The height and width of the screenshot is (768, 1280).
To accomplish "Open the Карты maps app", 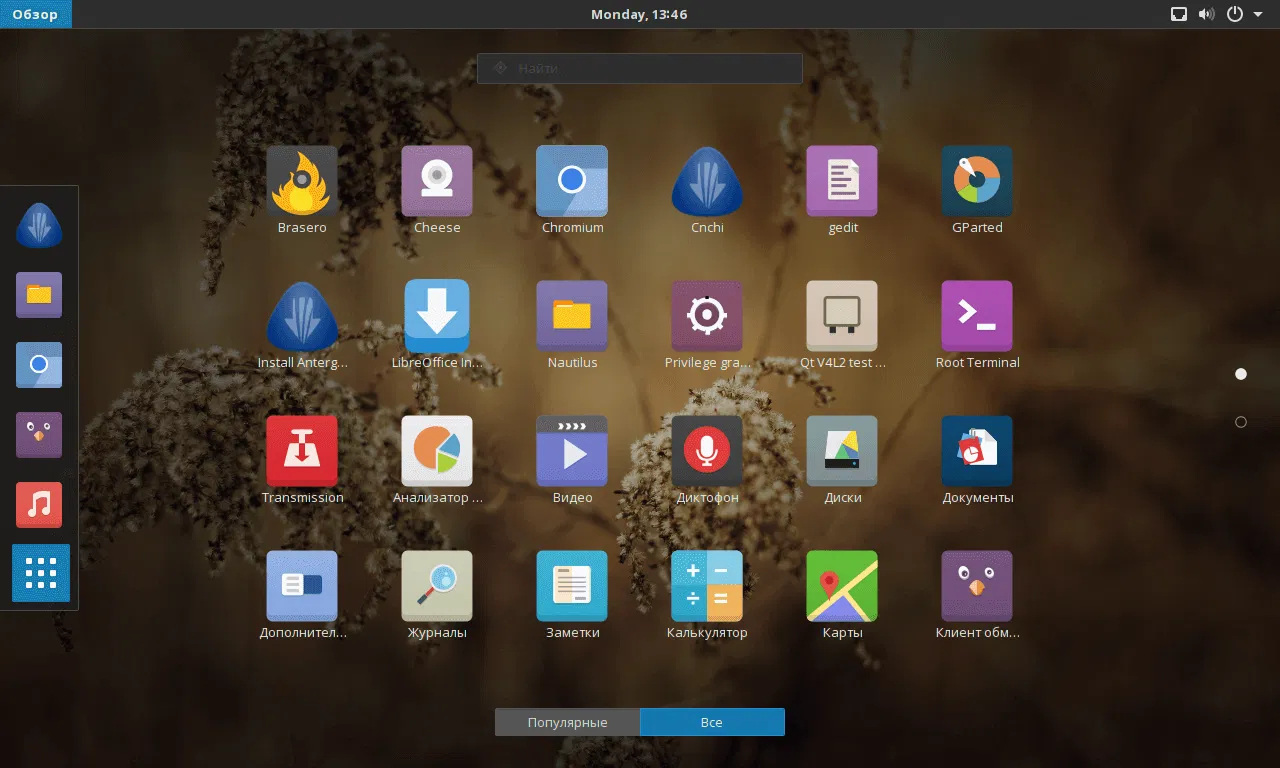I will (x=842, y=586).
